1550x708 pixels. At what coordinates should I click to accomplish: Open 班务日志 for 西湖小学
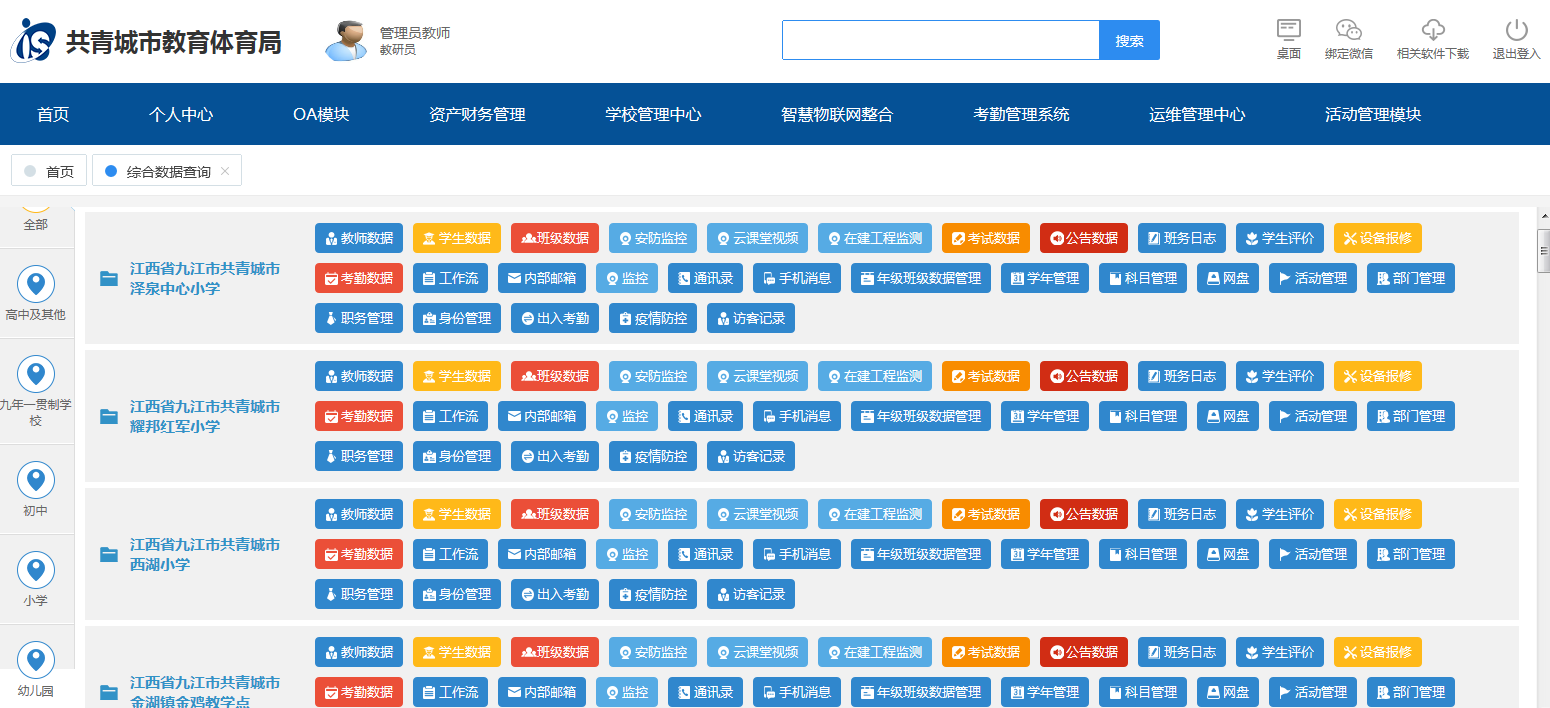pyautogui.click(x=1182, y=514)
